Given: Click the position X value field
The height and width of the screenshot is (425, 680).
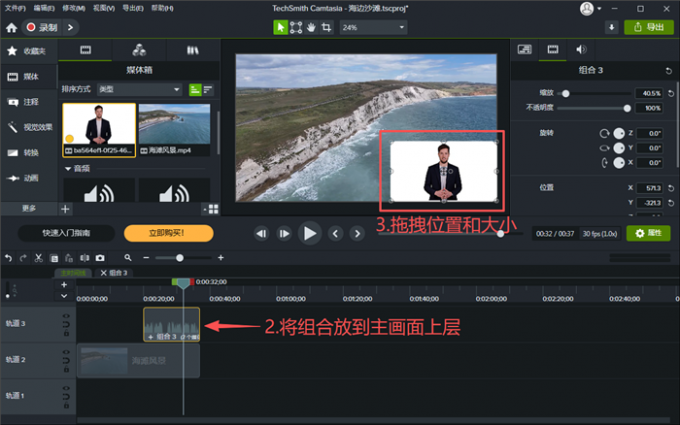Looking at the screenshot, I should click(x=649, y=188).
